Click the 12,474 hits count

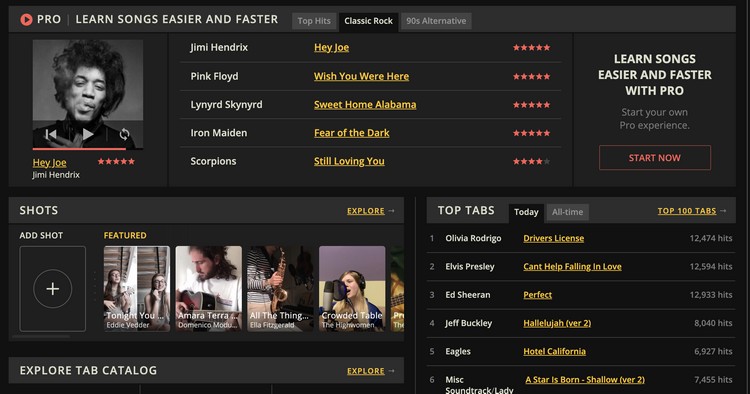point(711,238)
